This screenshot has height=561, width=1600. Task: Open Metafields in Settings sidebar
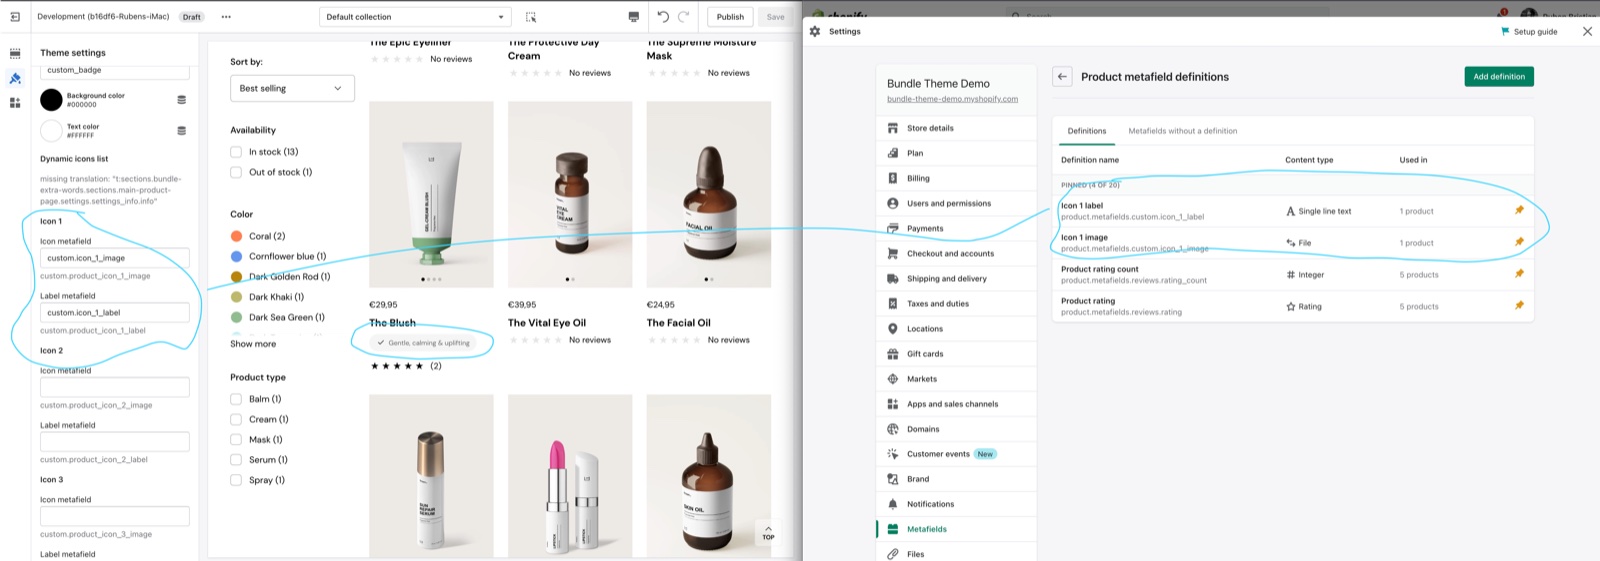(x=926, y=529)
